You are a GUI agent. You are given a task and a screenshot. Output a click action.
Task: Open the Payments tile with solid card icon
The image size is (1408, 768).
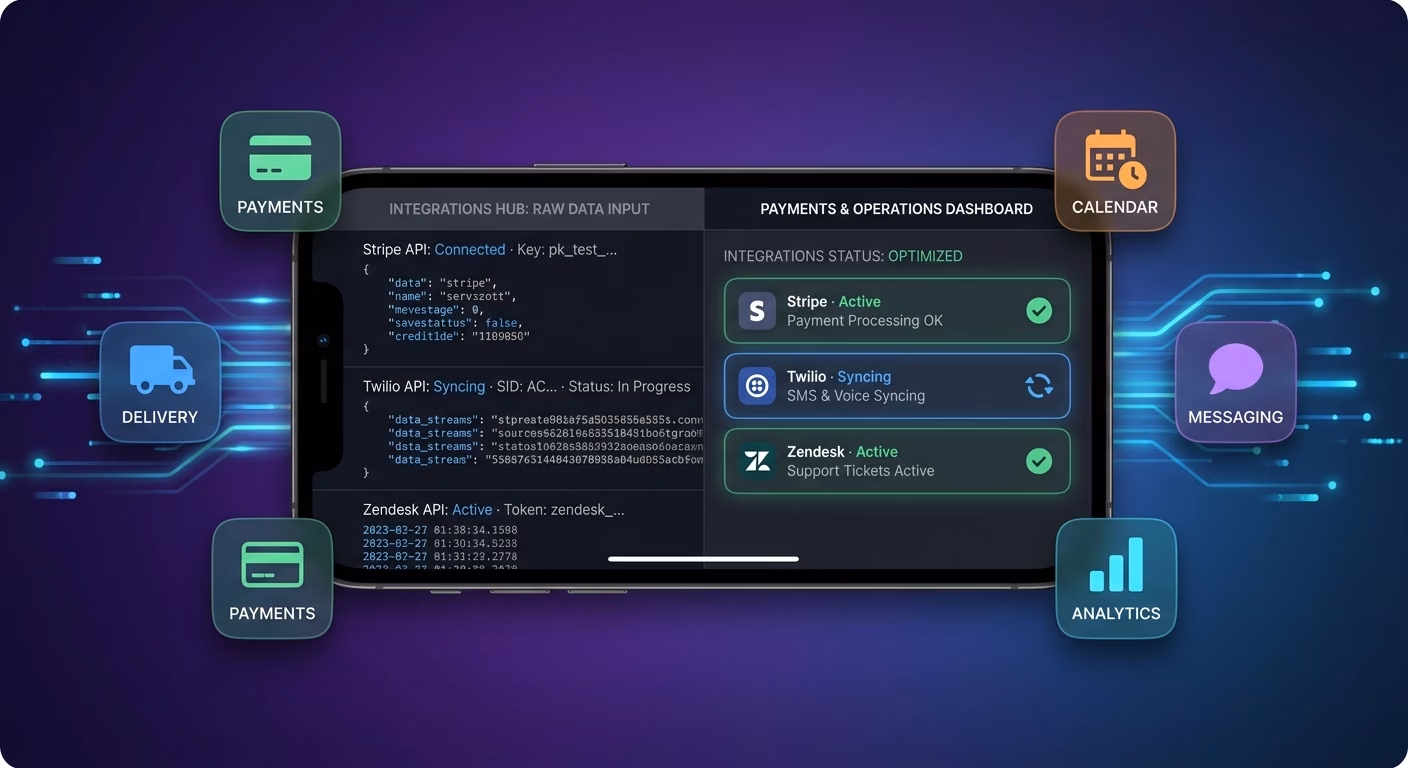click(280, 171)
